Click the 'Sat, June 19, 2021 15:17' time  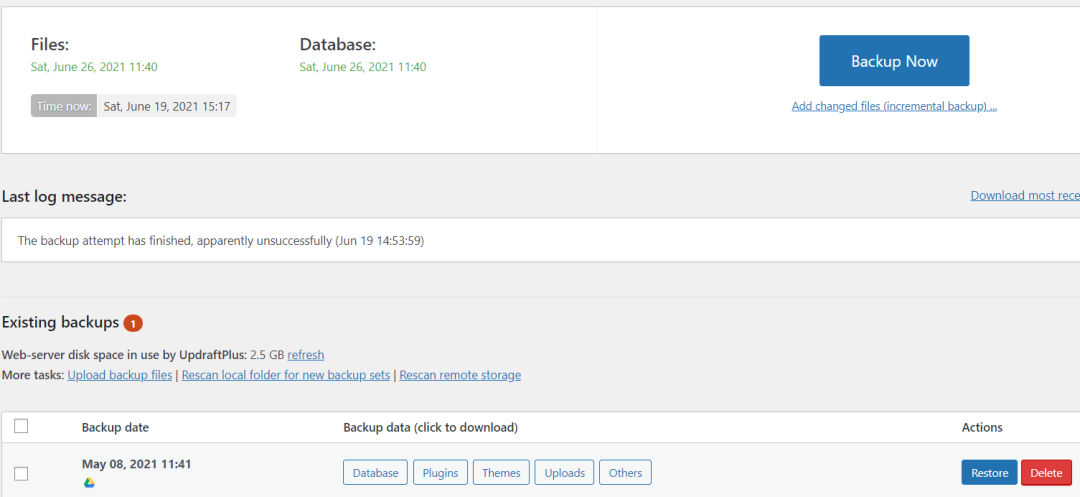pyautogui.click(x=167, y=106)
